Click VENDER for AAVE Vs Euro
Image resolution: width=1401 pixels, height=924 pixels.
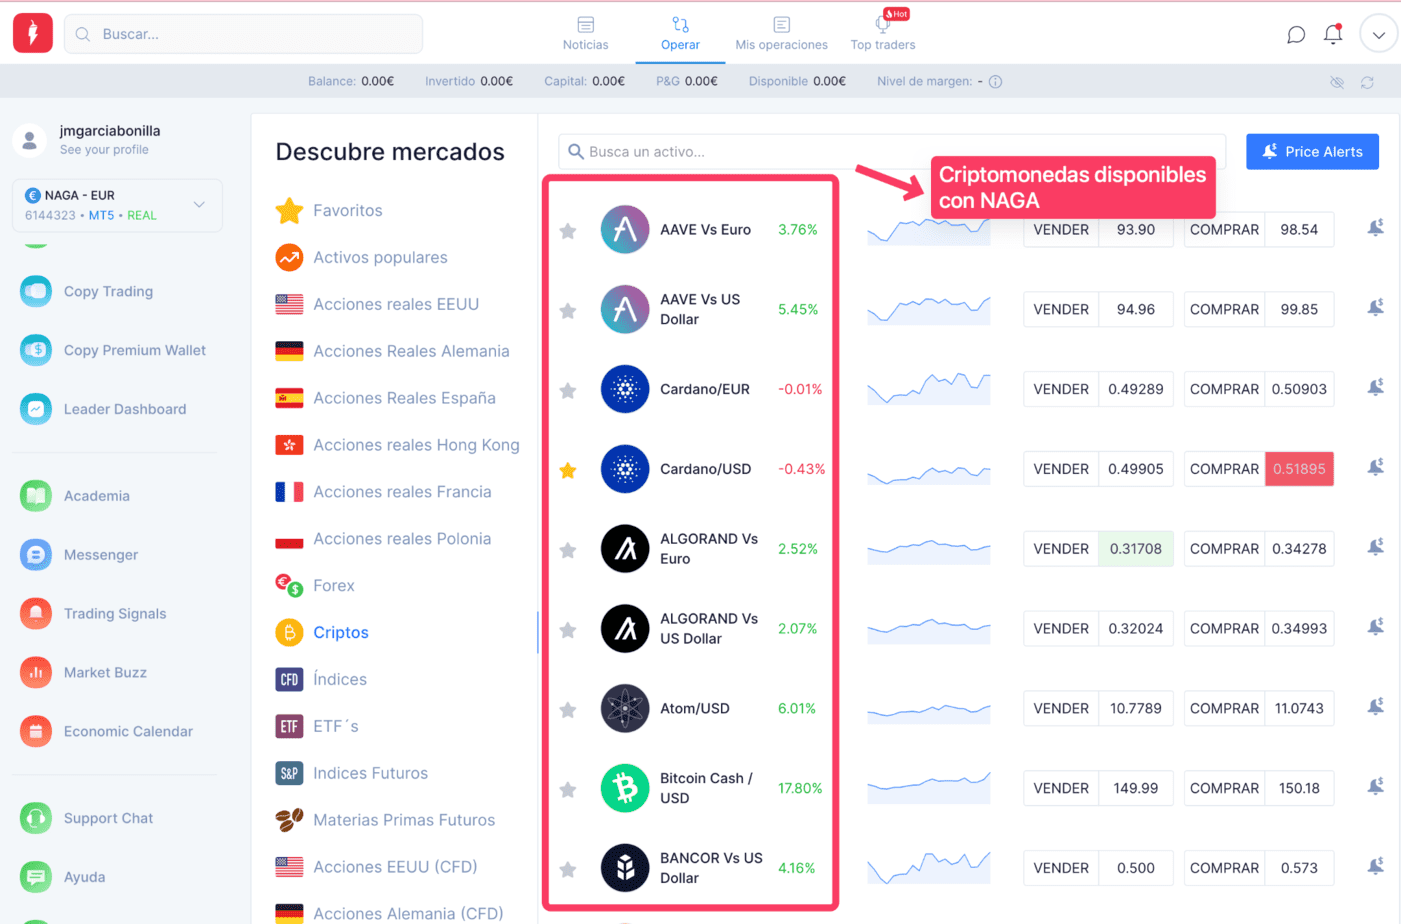click(x=1061, y=230)
